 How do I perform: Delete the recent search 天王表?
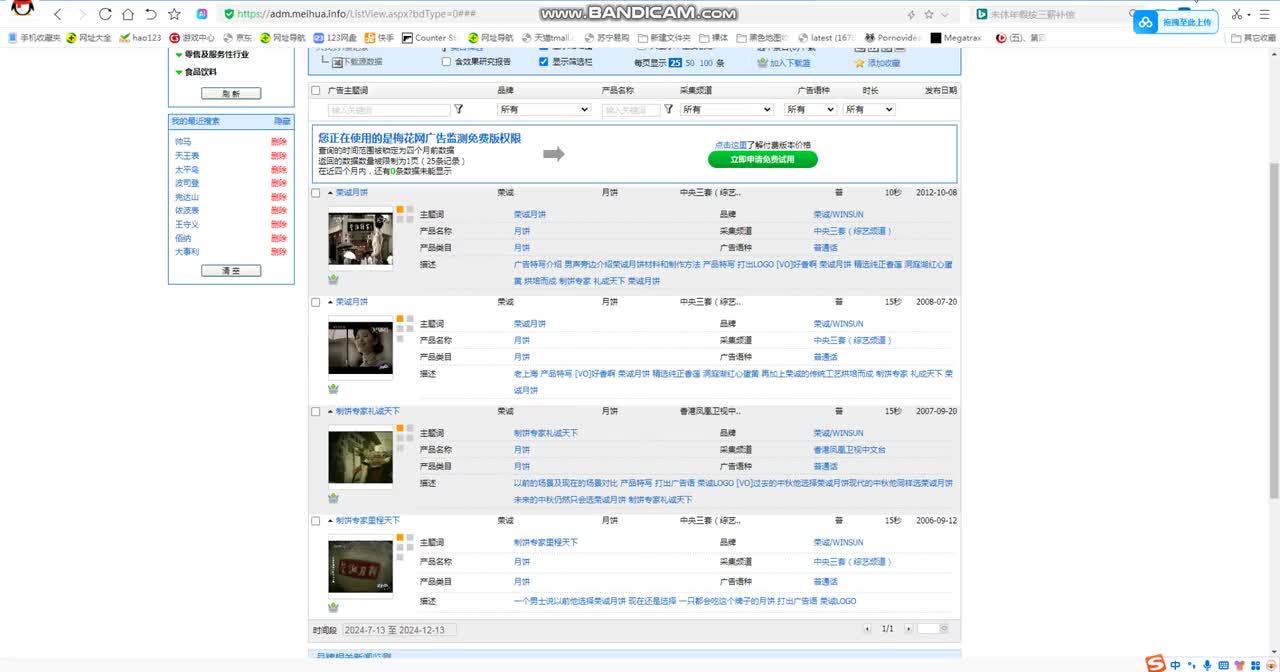278,156
